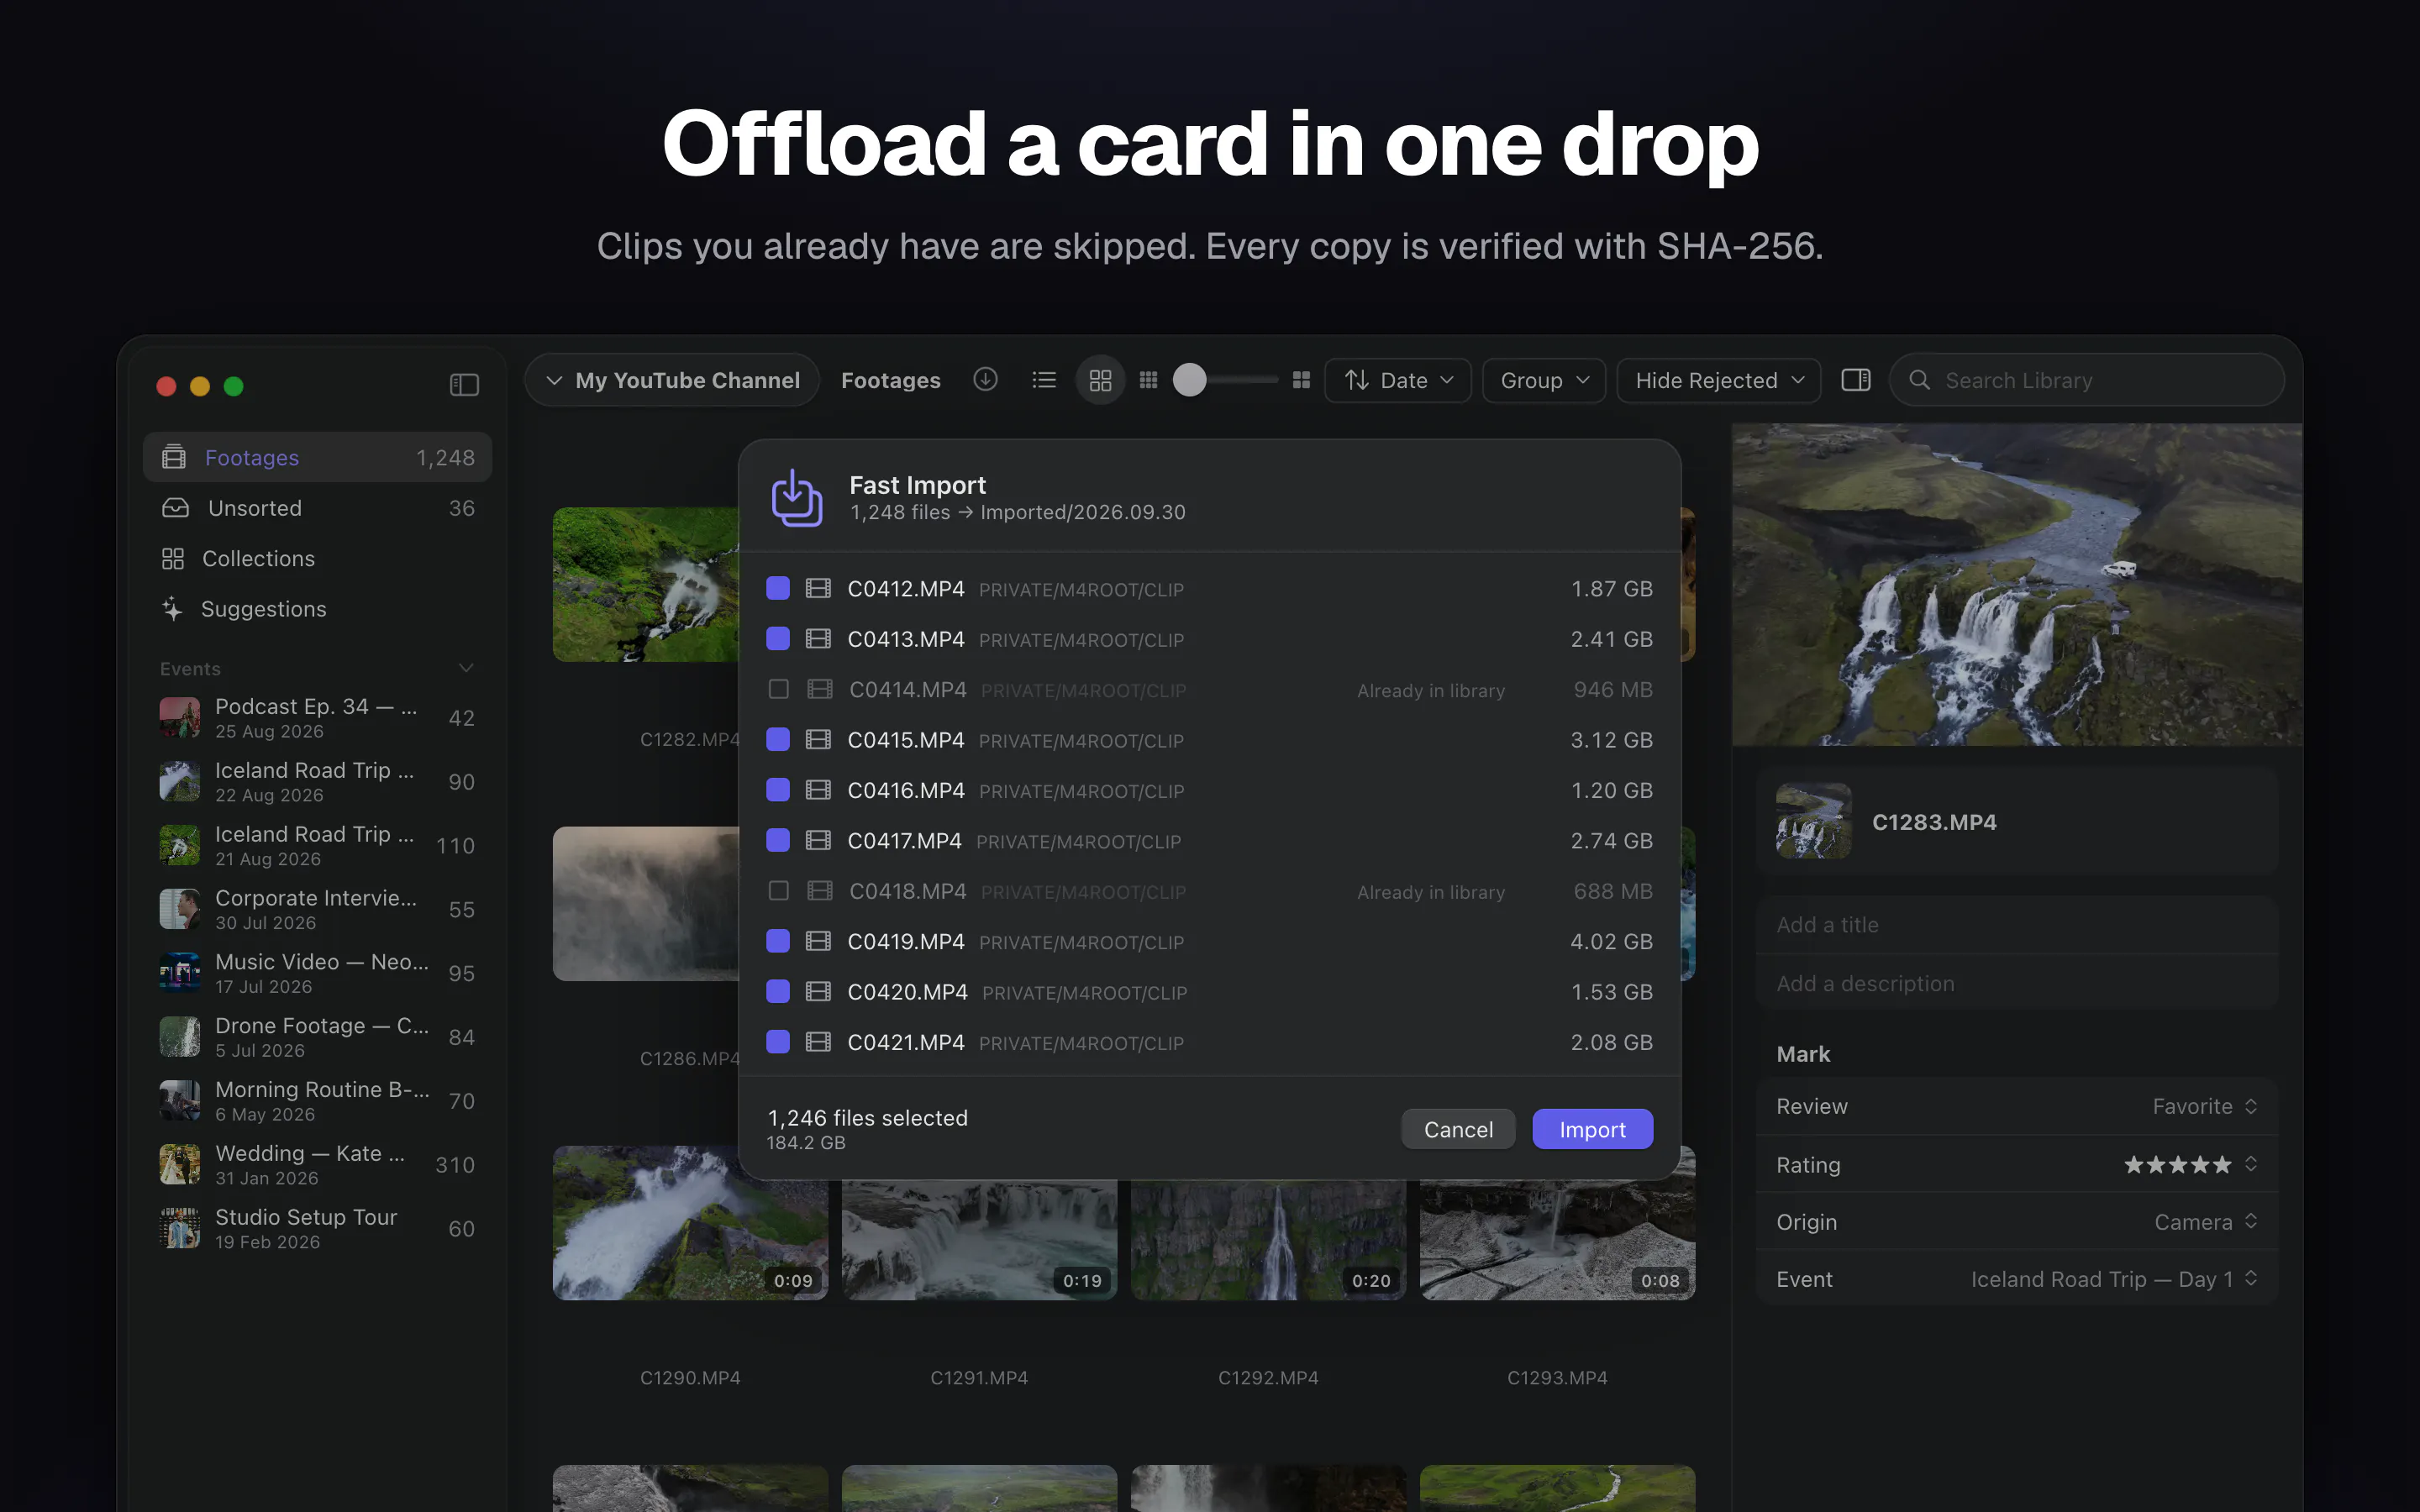This screenshot has height=1512, width=2420.
Task: Open the My YouTube Channel library dropdown
Action: 672,380
